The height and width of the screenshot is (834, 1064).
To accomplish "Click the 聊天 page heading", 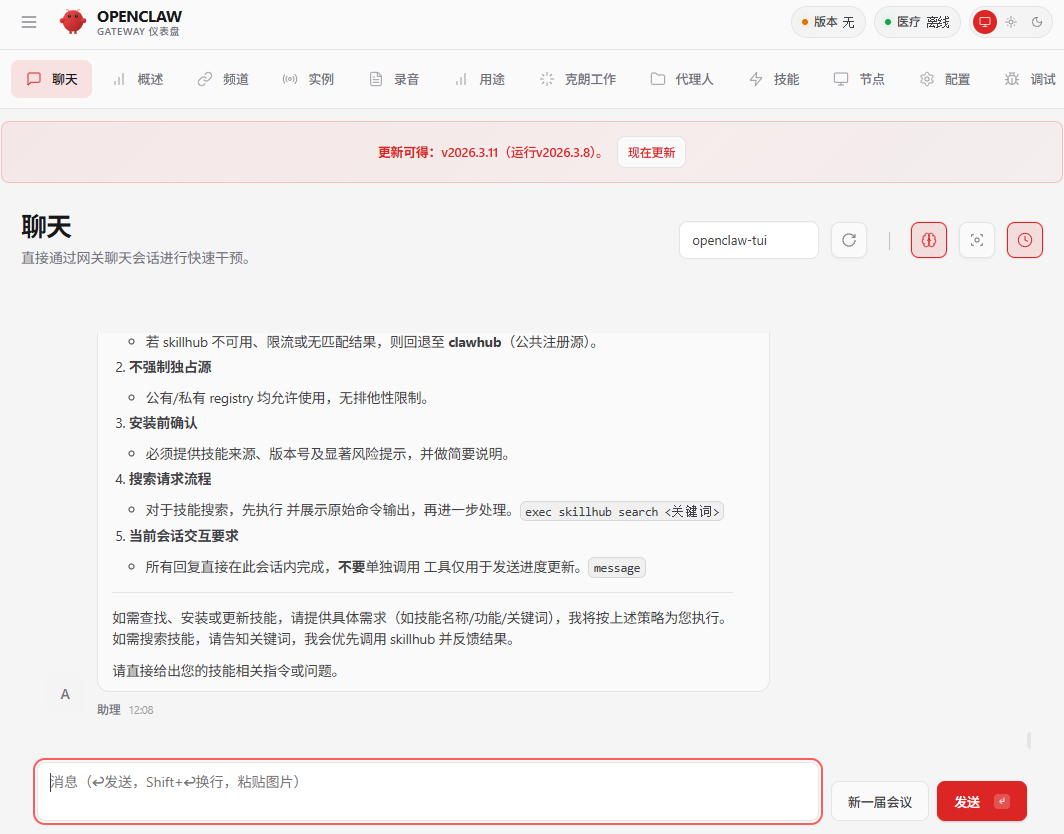I will 46,227.
